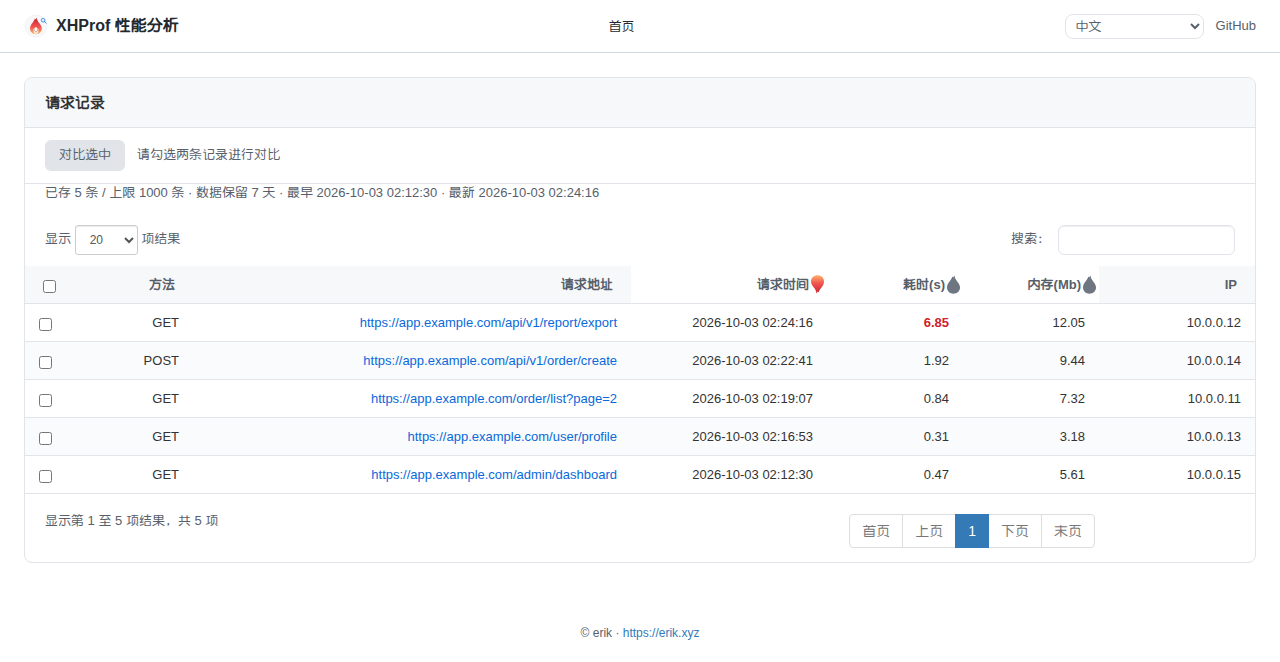Open the admin/dashboard request link

click(x=494, y=475)
